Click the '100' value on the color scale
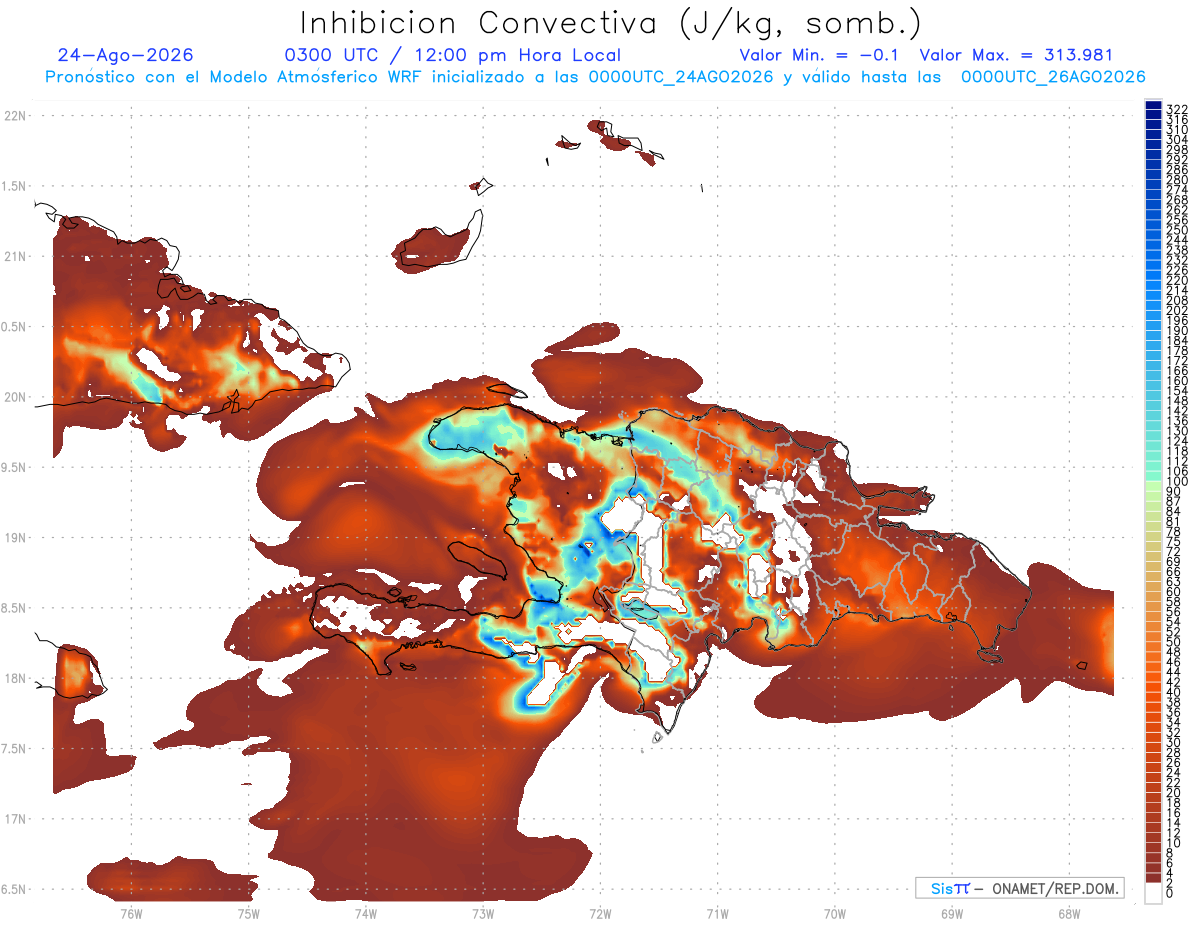 pos(1177,482)
